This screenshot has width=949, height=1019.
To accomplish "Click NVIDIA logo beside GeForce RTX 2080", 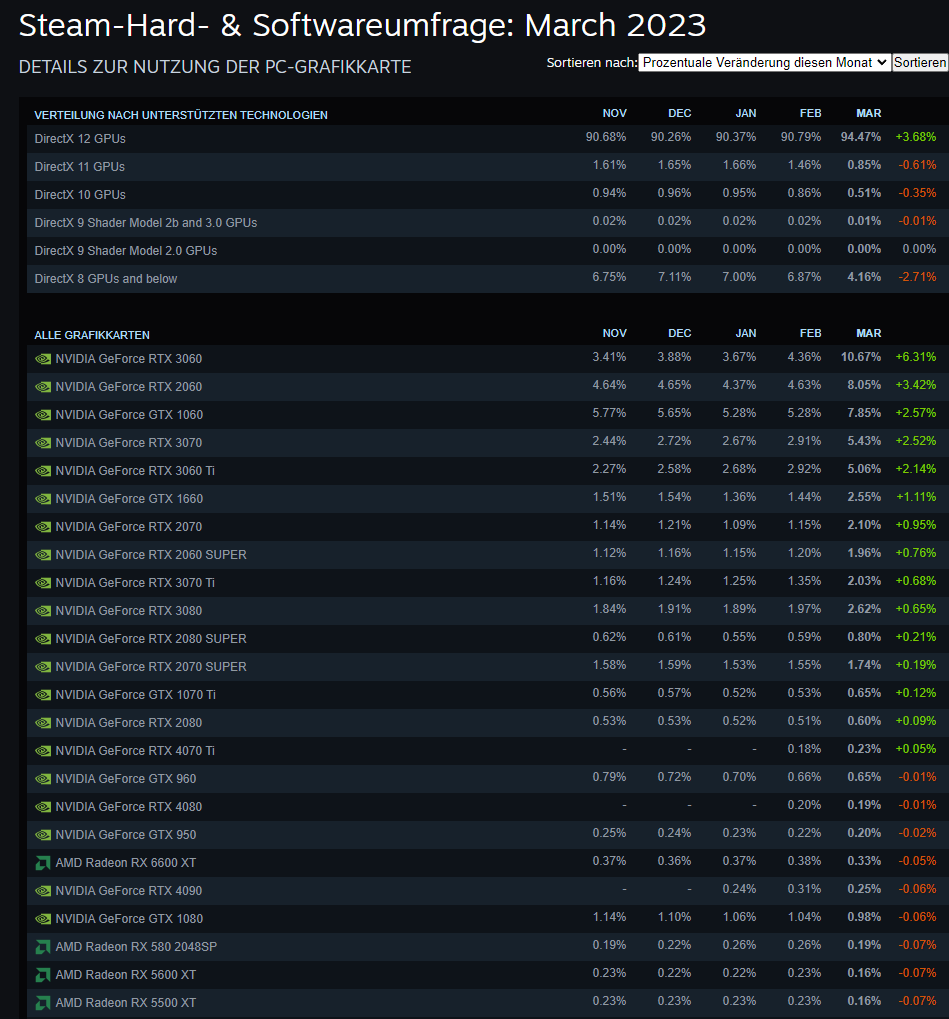I will (43, 722).
